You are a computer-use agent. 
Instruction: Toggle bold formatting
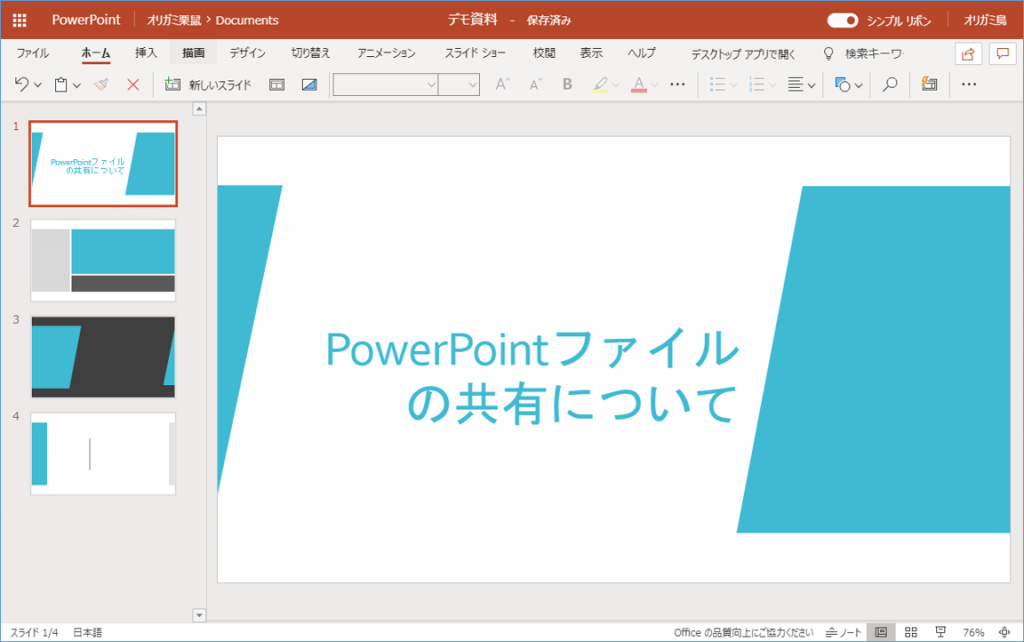click(x=567, y=84)
